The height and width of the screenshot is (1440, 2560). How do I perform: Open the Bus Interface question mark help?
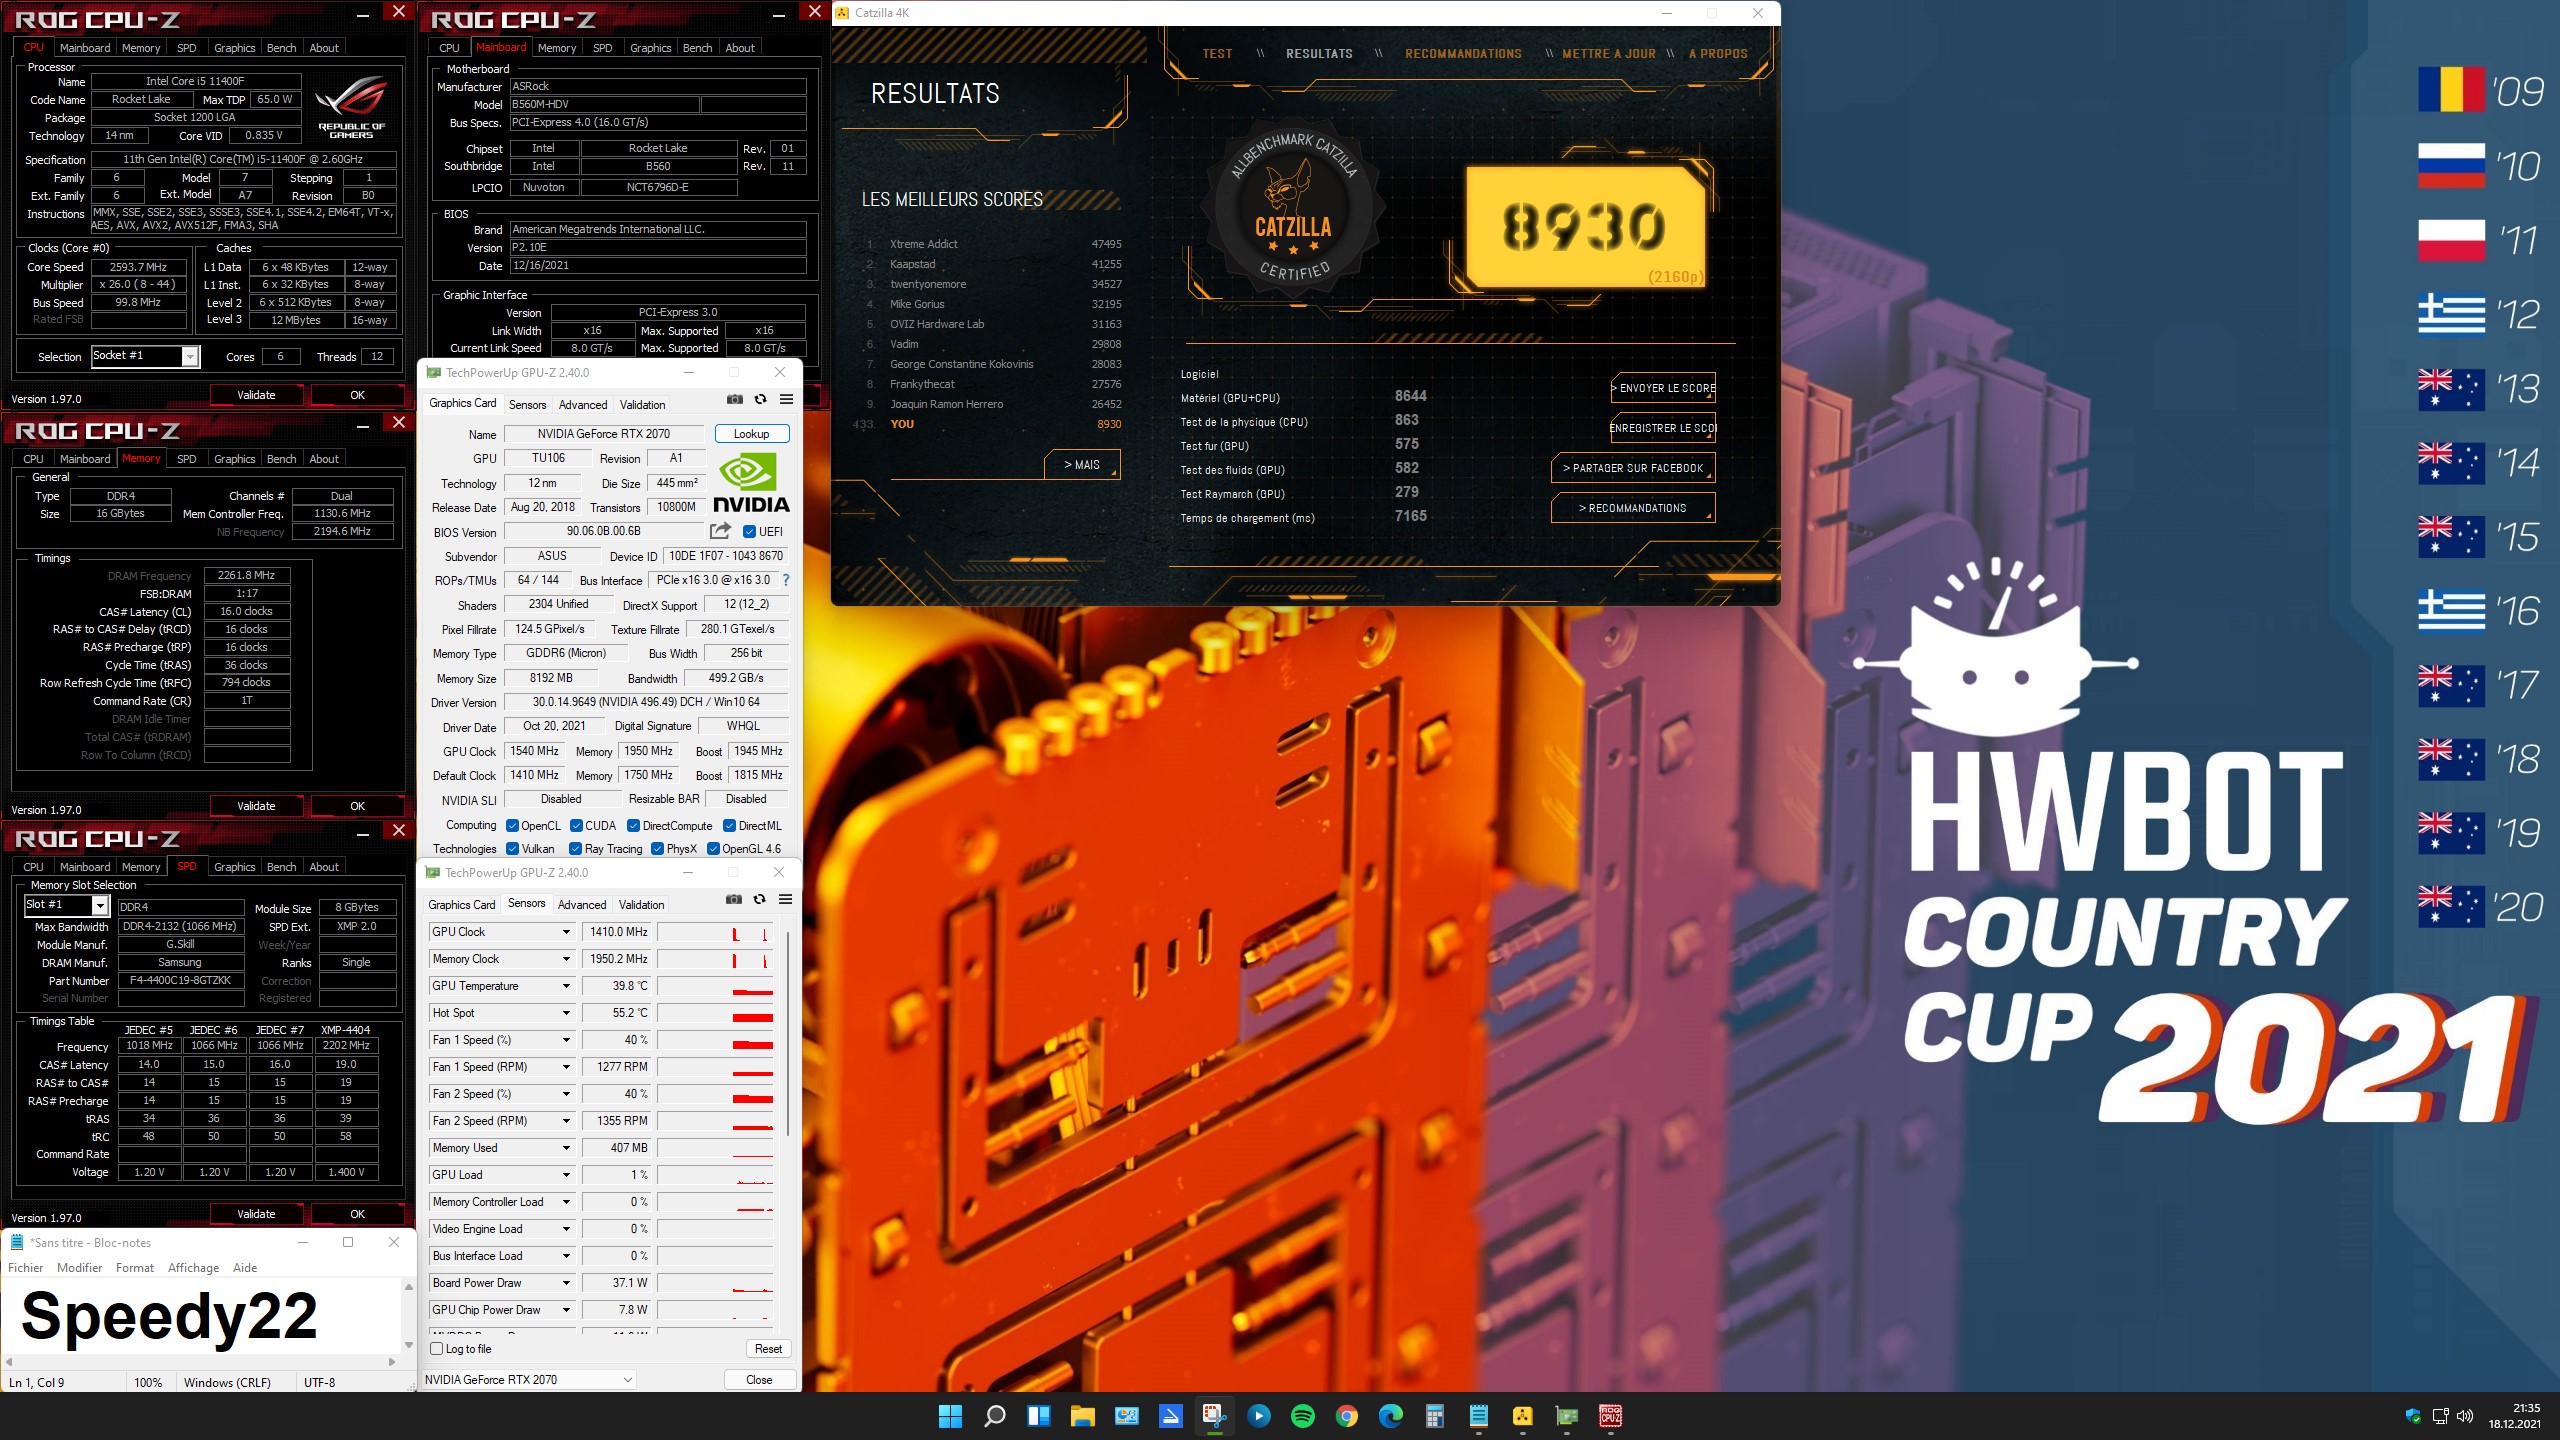point(785,580)
